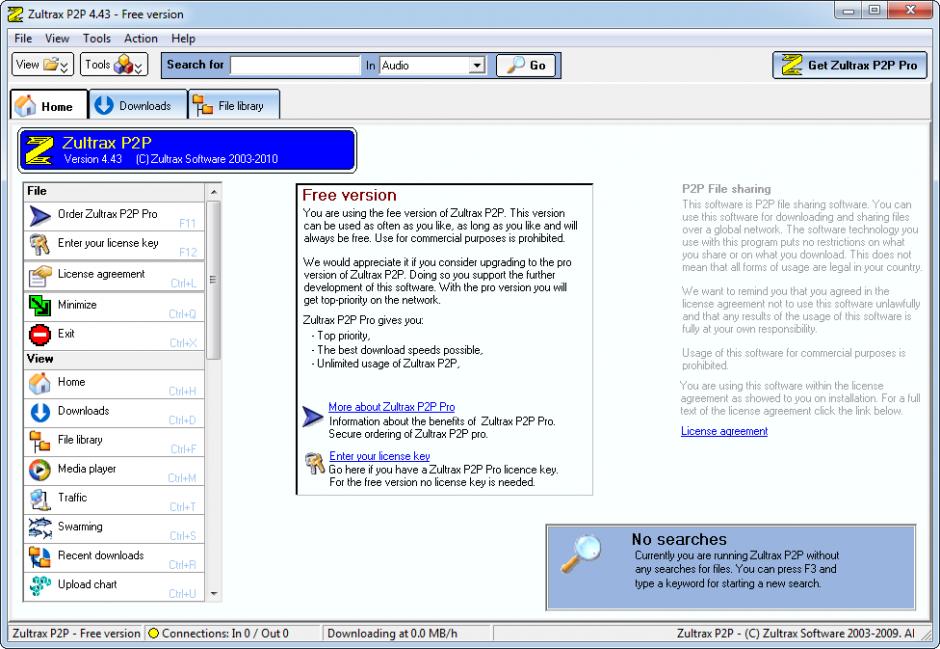Click the Upload chart icon in sidebar
This screenshot has width=940, height=649.
(40, 585)
